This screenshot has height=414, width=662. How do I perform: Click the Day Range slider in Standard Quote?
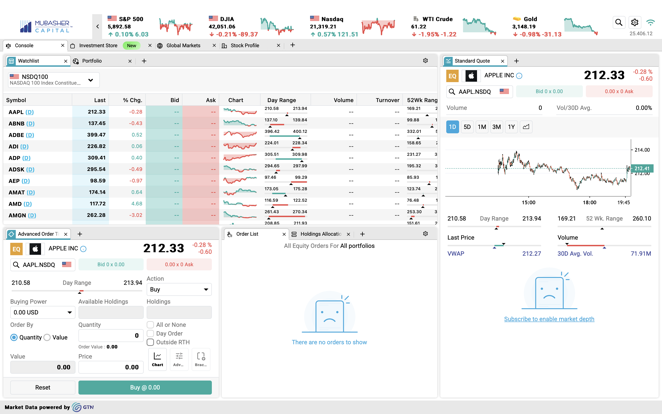coord(494,227)
